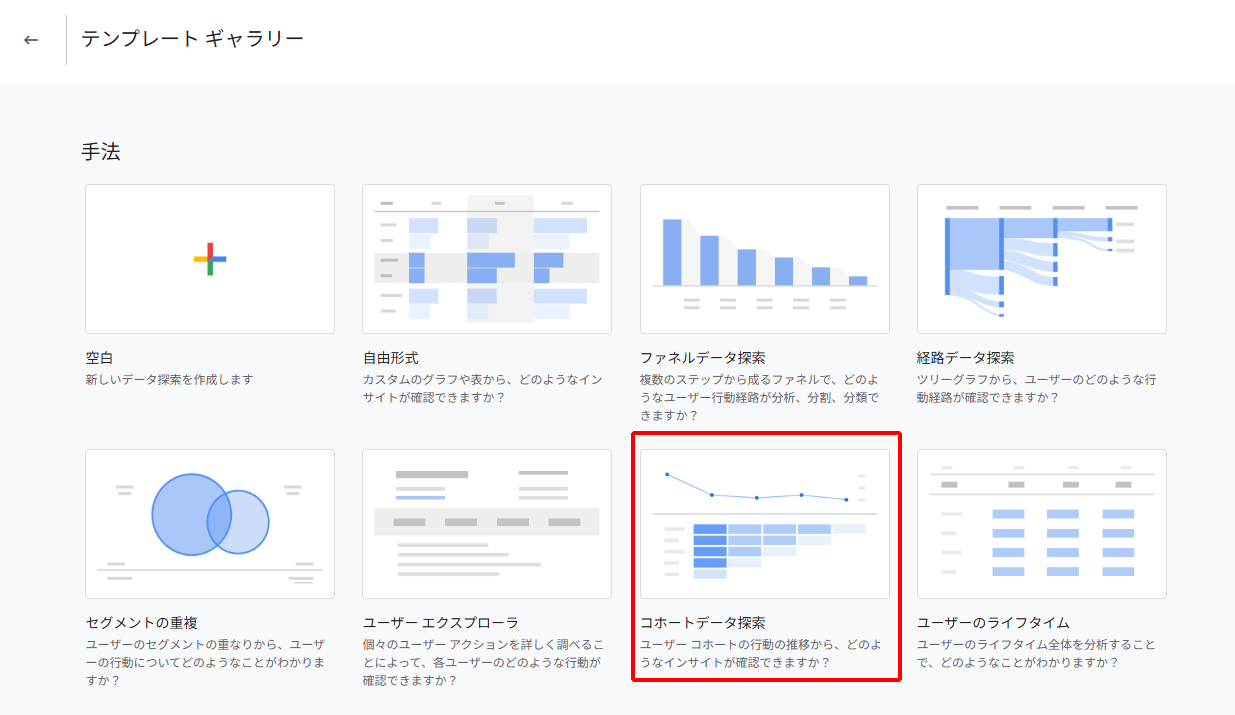Viewport: 1235px width, 715px height.
Task: Click the colorful plus icon for blank exploration
Action: (210, 259)
